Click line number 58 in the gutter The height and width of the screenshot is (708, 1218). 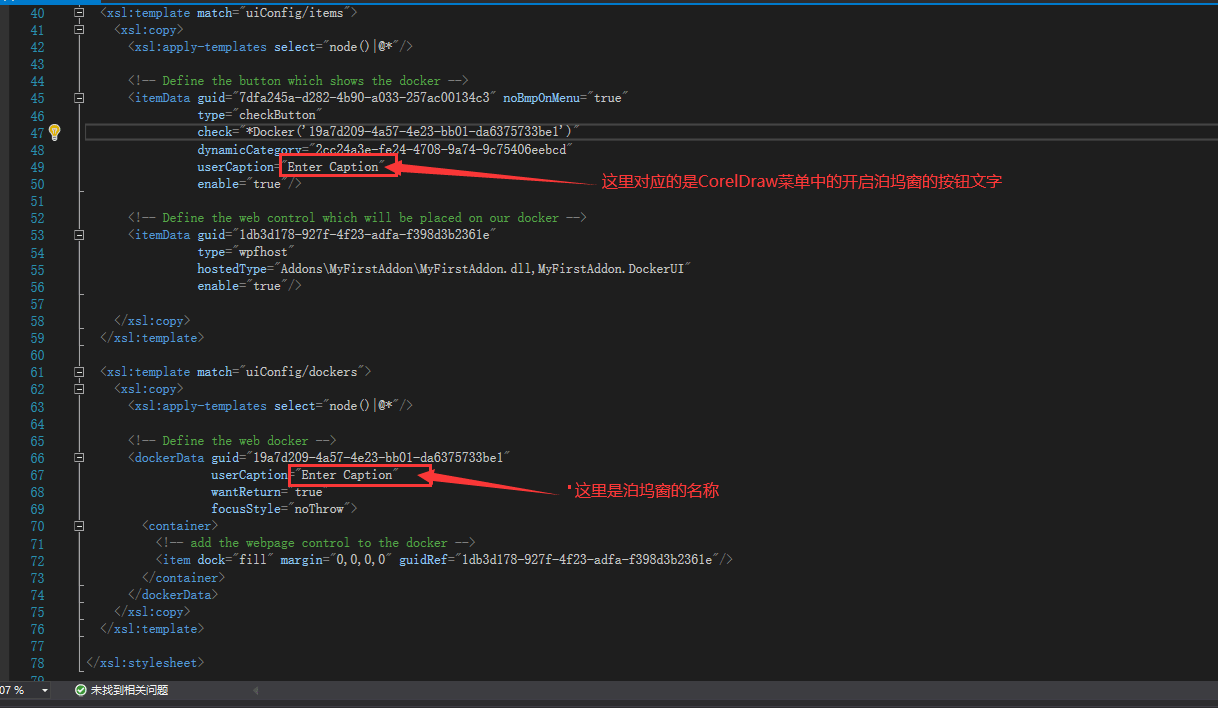coord(37,321)
